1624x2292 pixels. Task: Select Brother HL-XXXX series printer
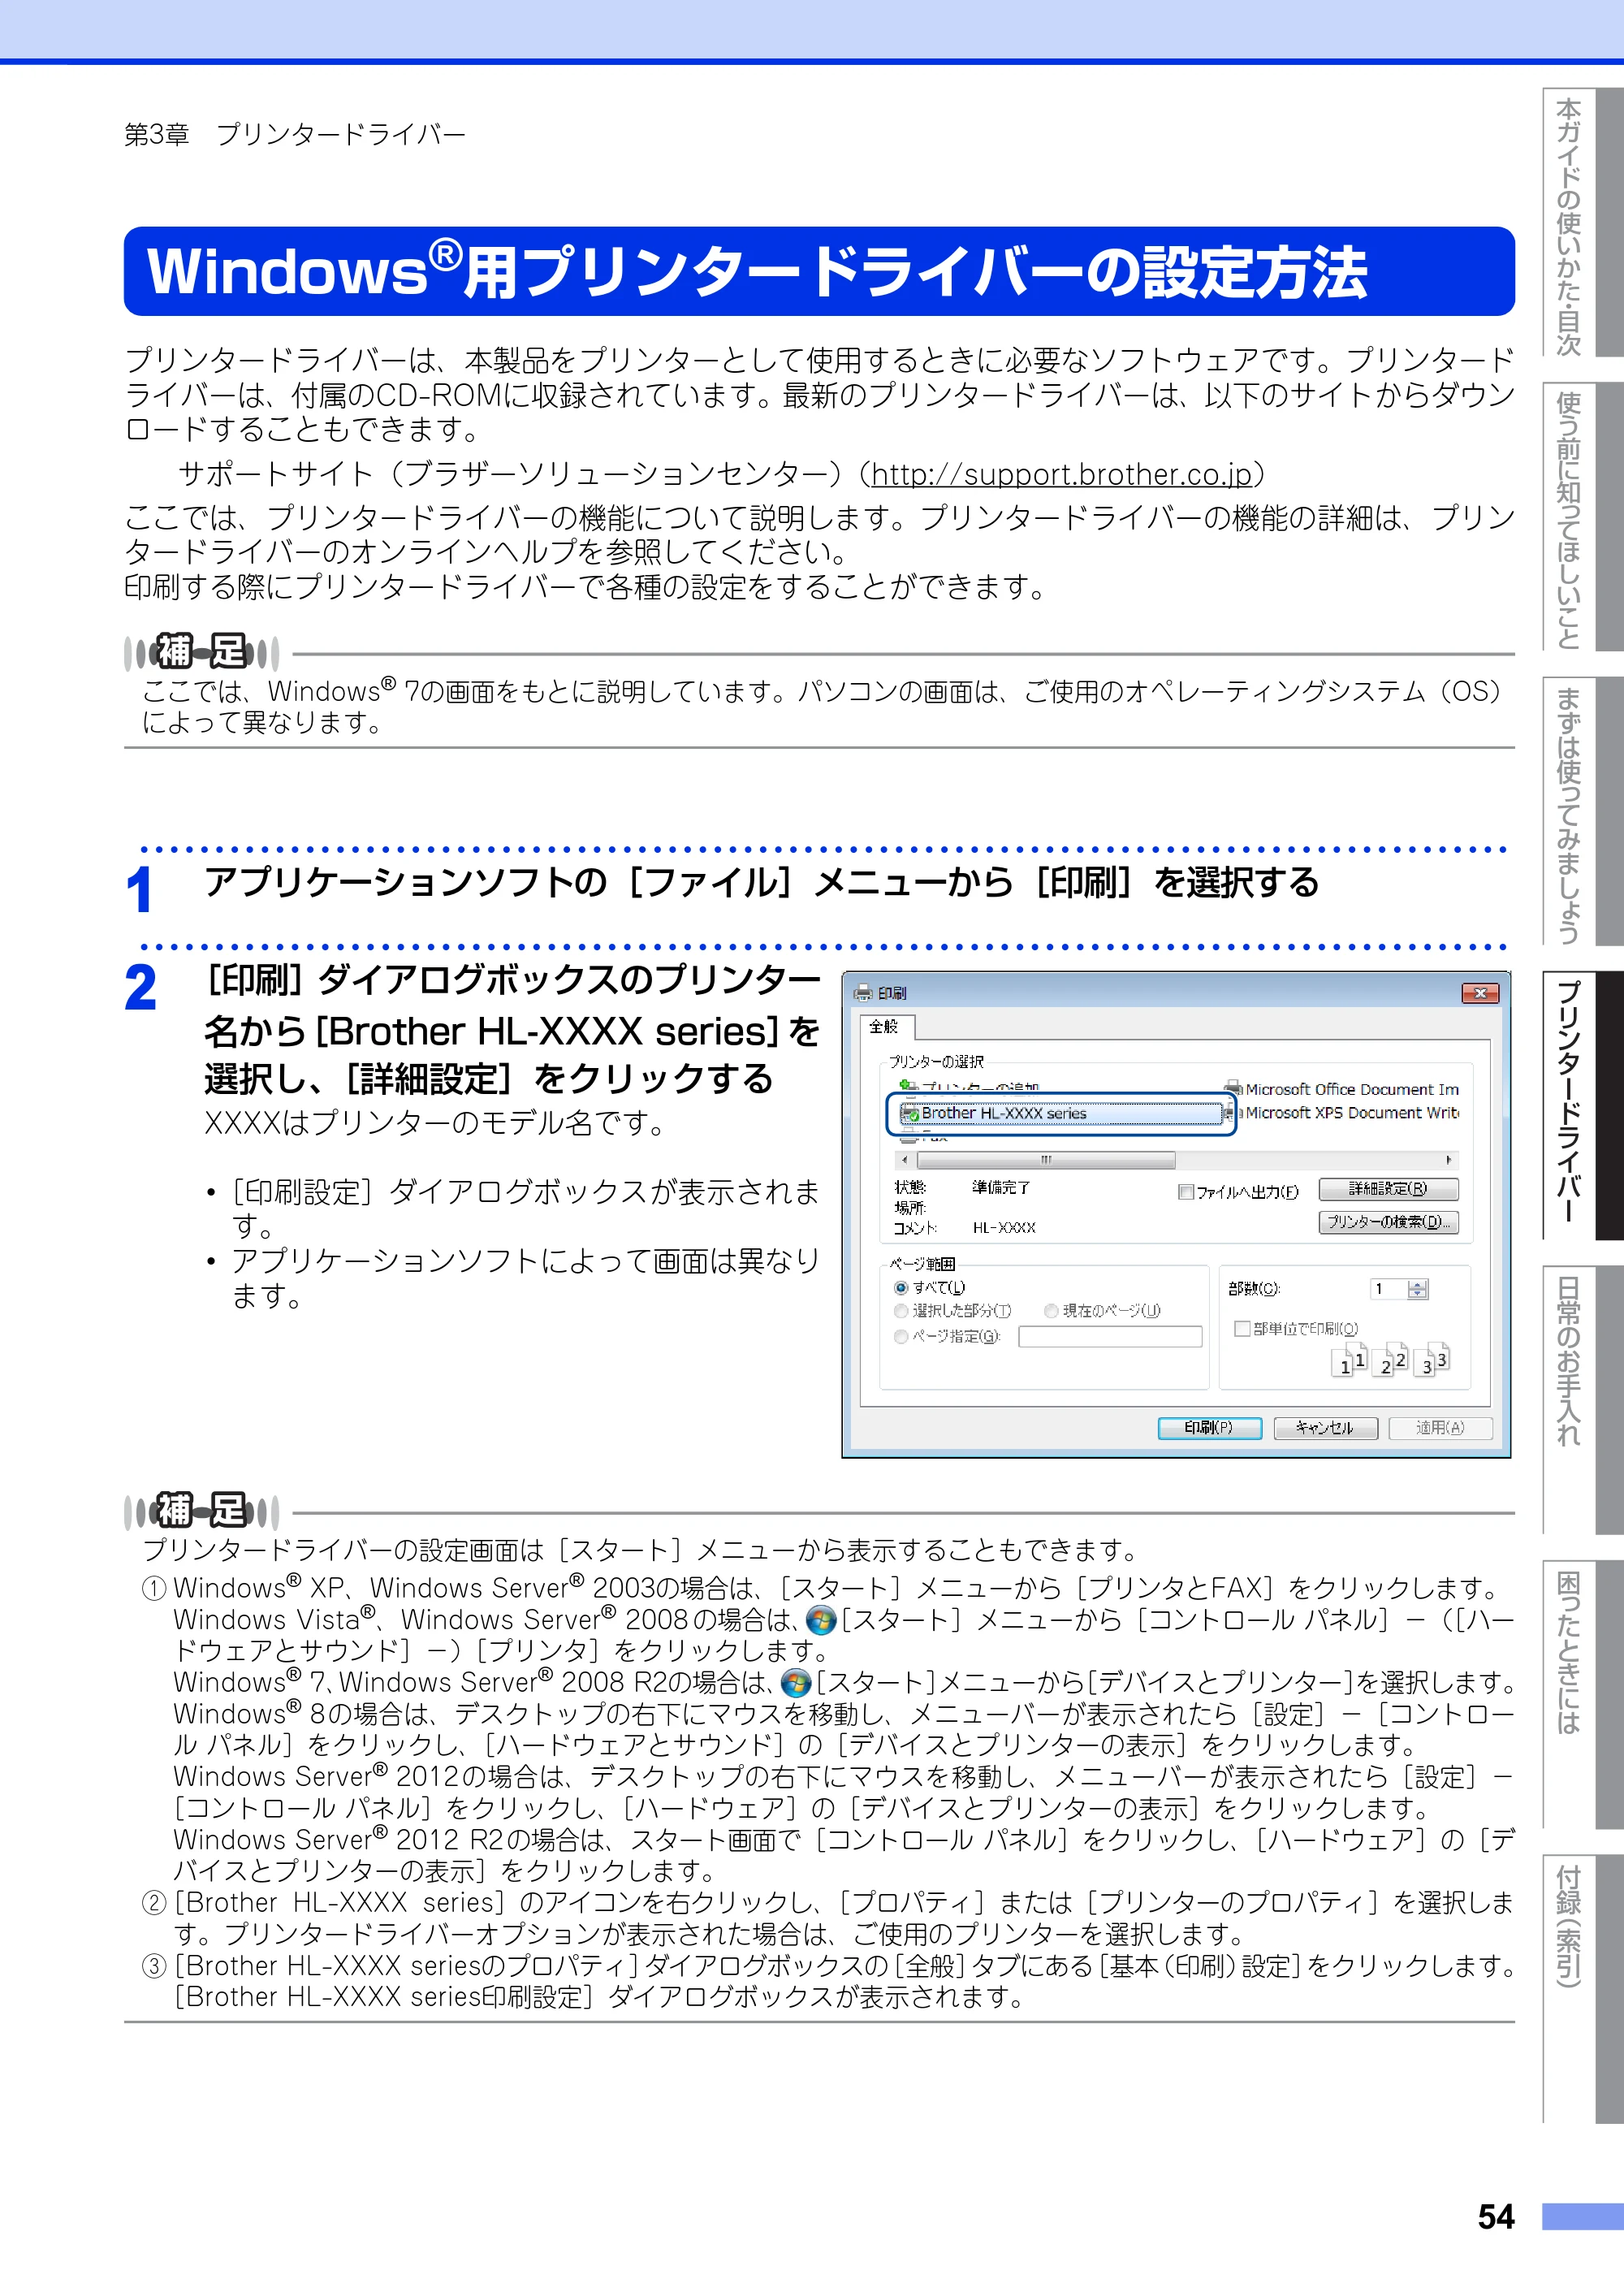coord(1061,1113)
